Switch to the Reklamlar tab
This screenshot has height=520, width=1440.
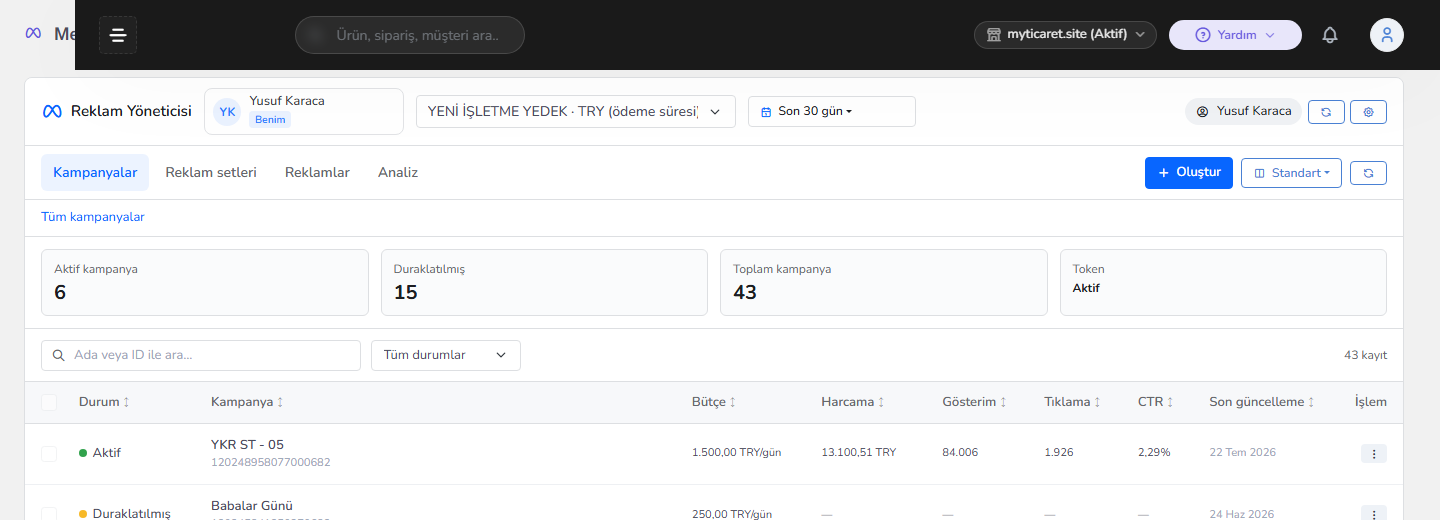pos(317,172)
